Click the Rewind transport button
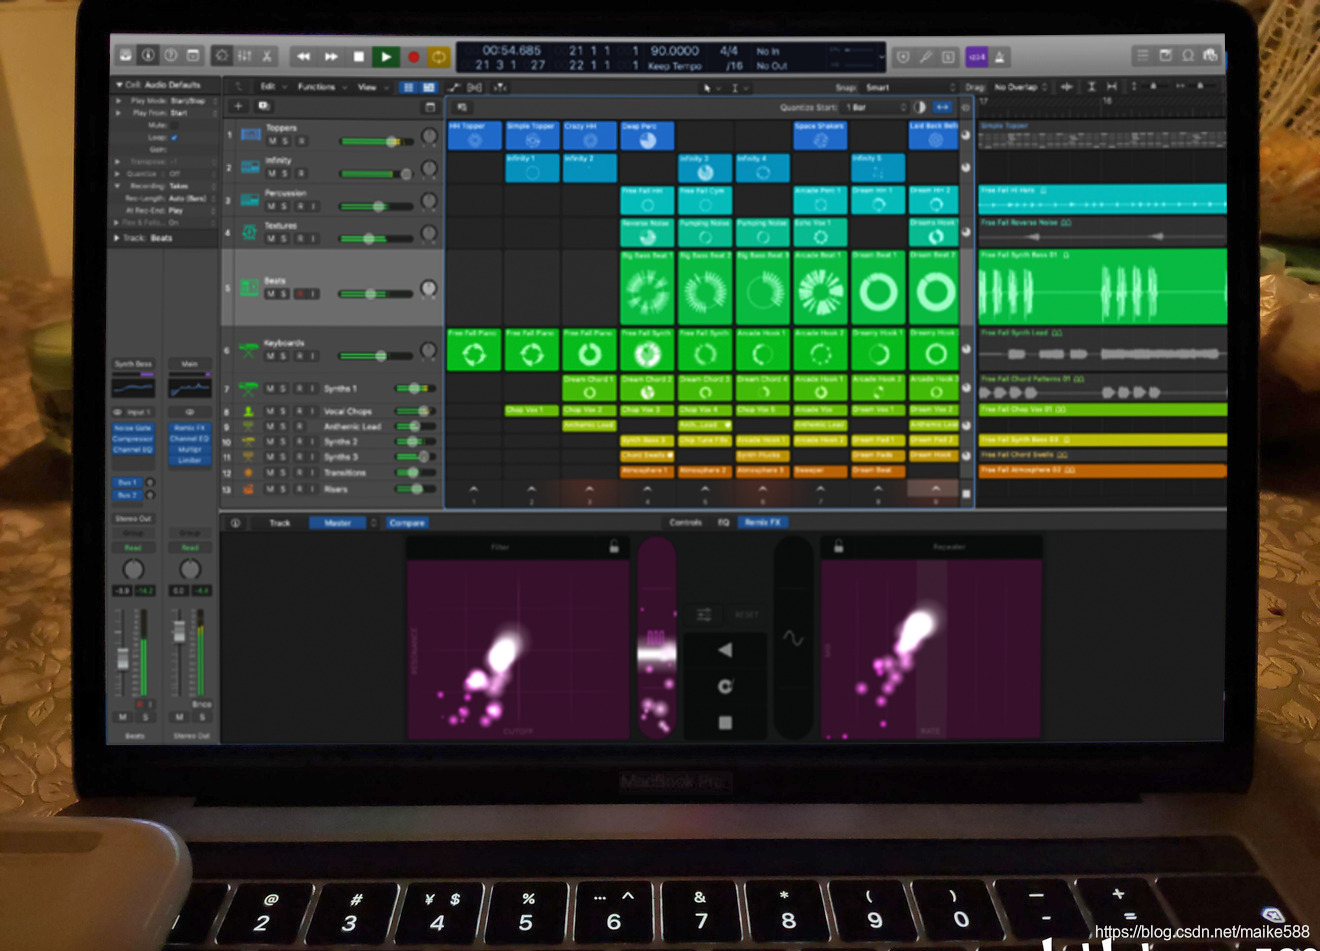 [303, 57]
